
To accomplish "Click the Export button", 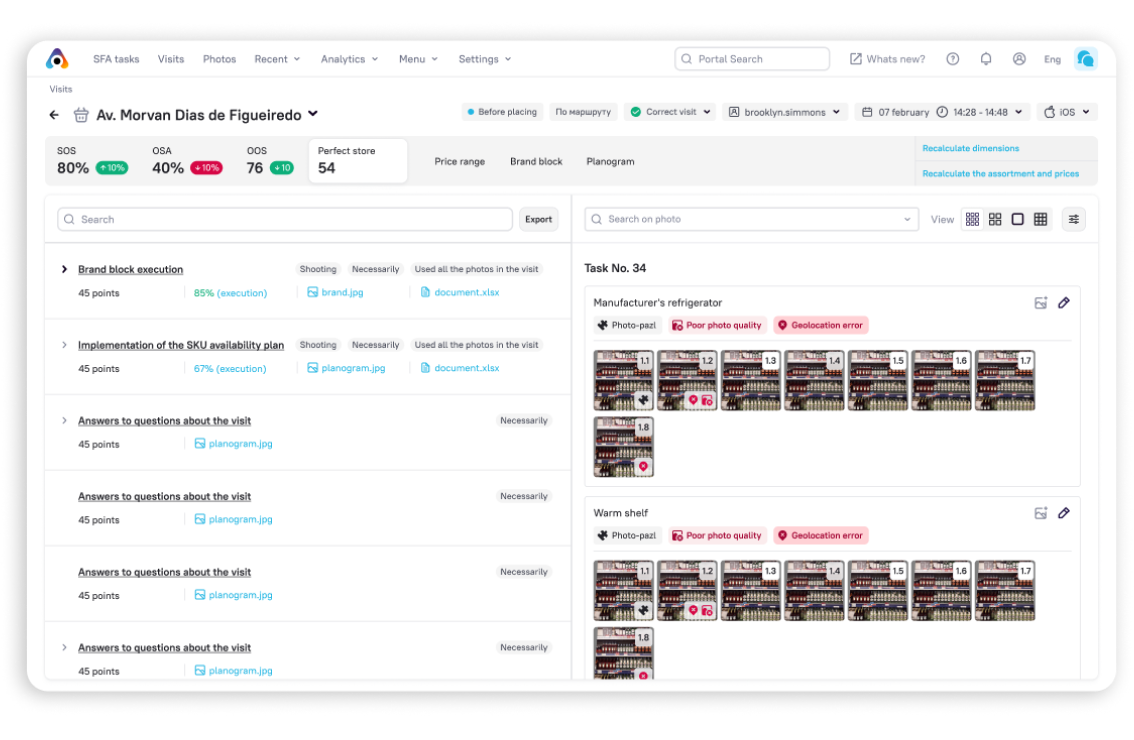I will coord(538,219).
